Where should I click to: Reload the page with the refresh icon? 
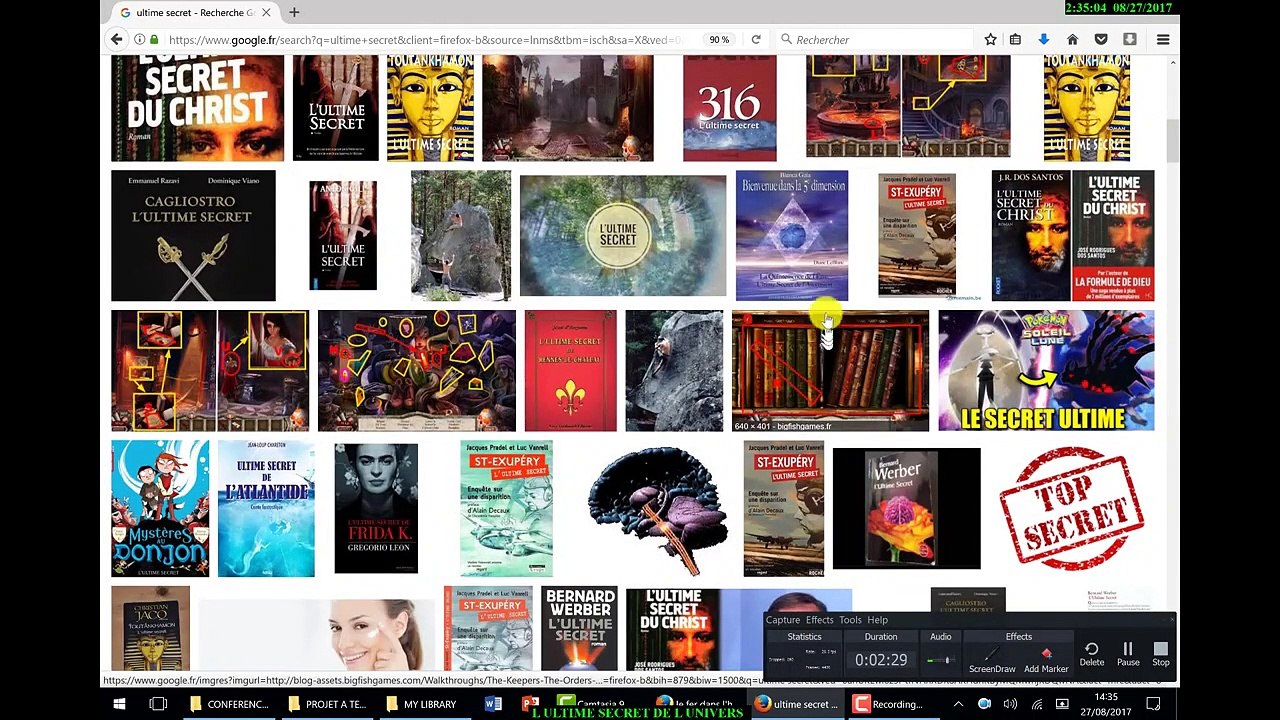pos(756,39)
